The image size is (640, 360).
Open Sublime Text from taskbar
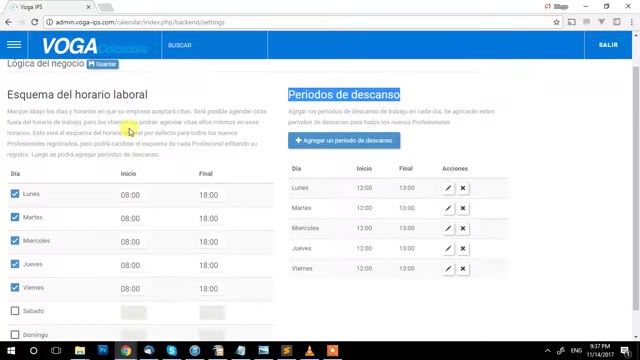[x=287, y=351]
